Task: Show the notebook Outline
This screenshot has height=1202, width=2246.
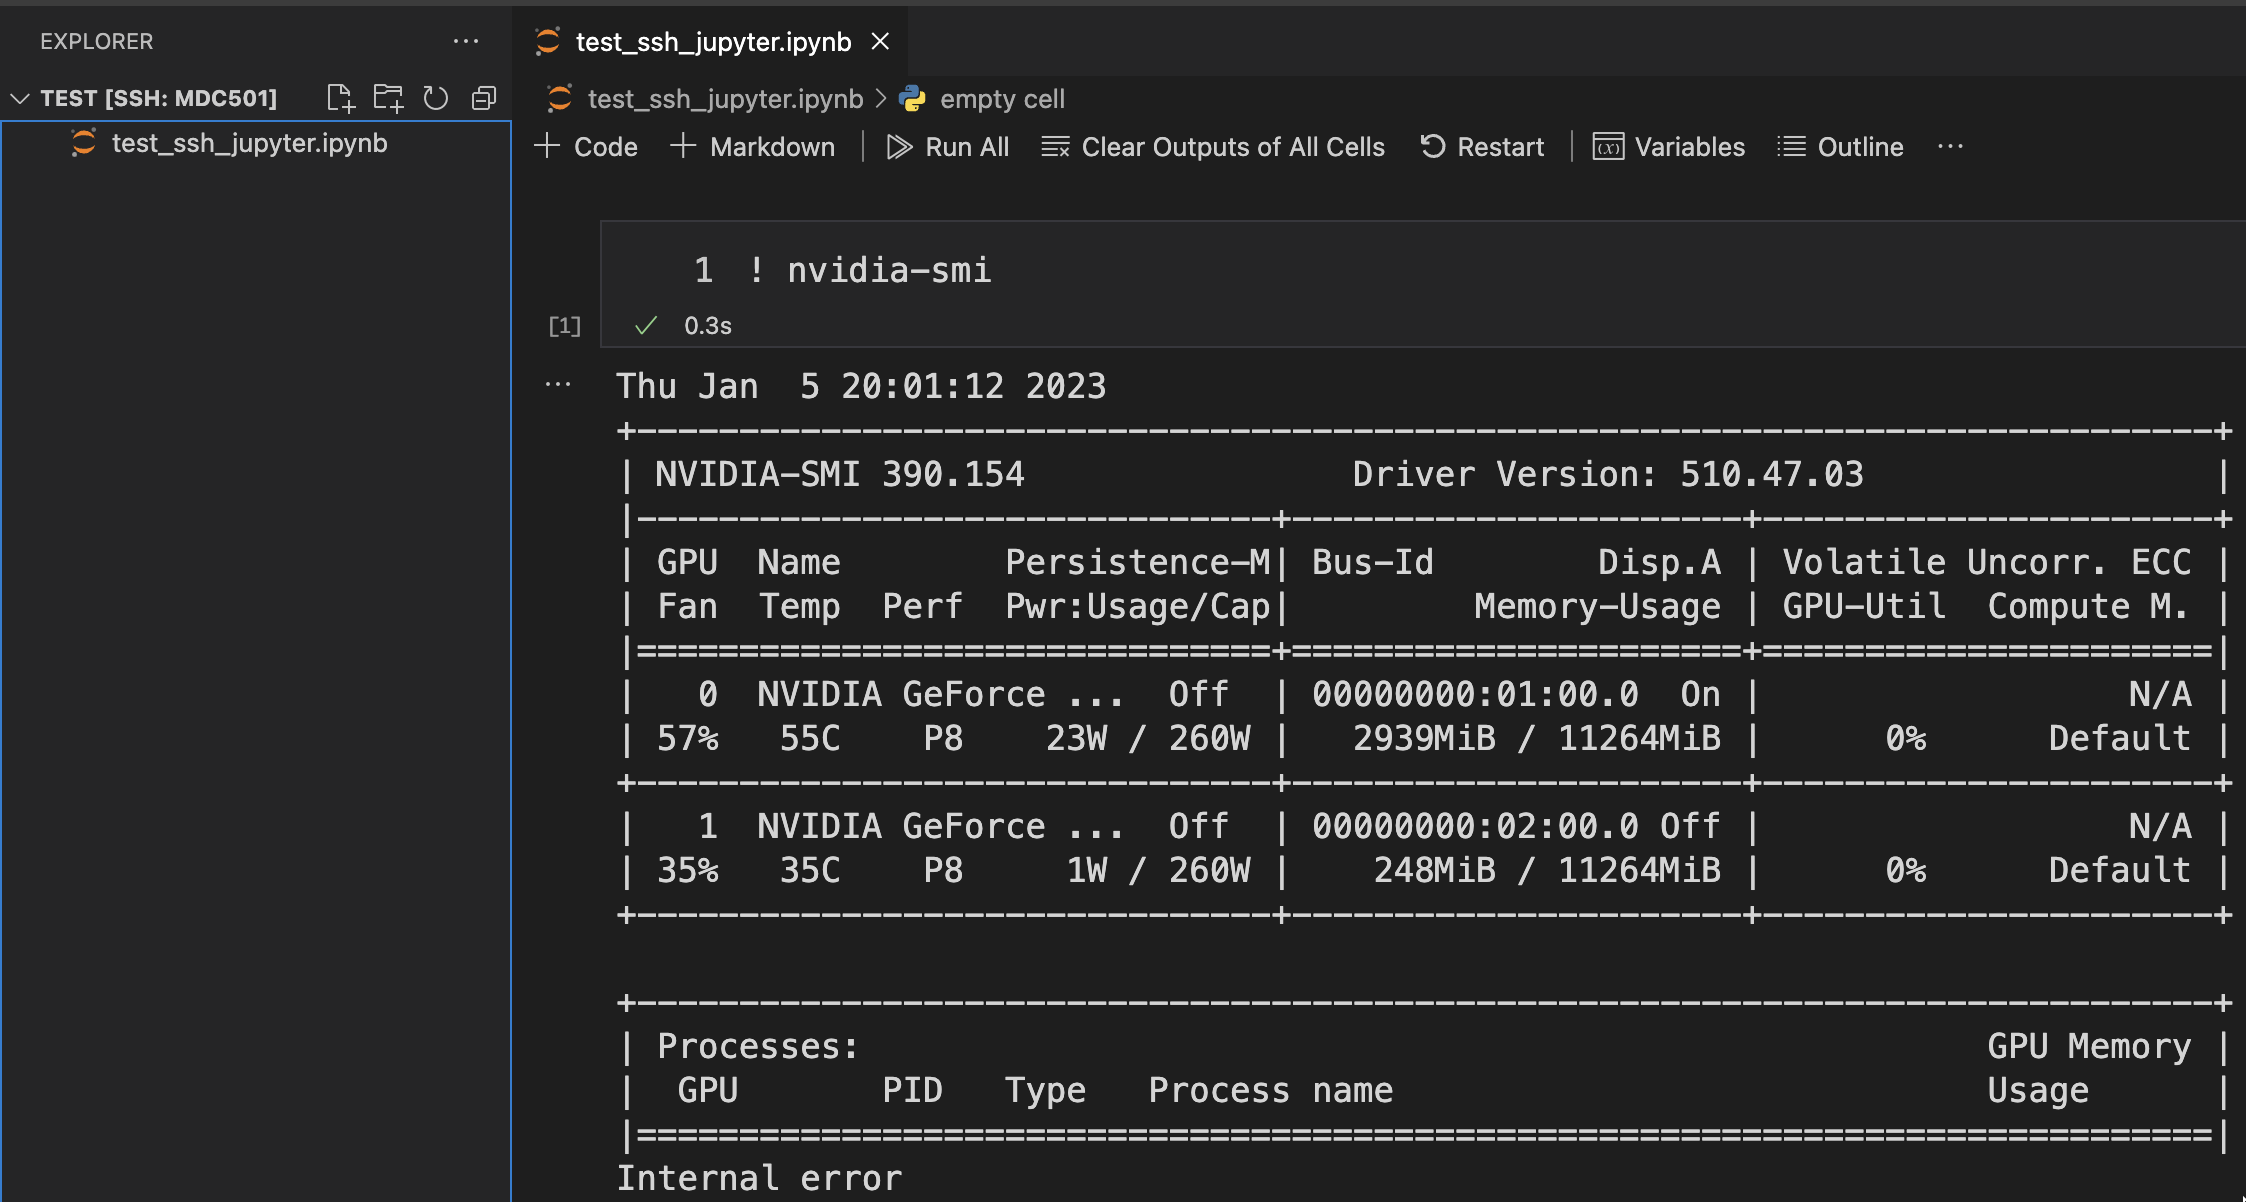Action: 1840,147
